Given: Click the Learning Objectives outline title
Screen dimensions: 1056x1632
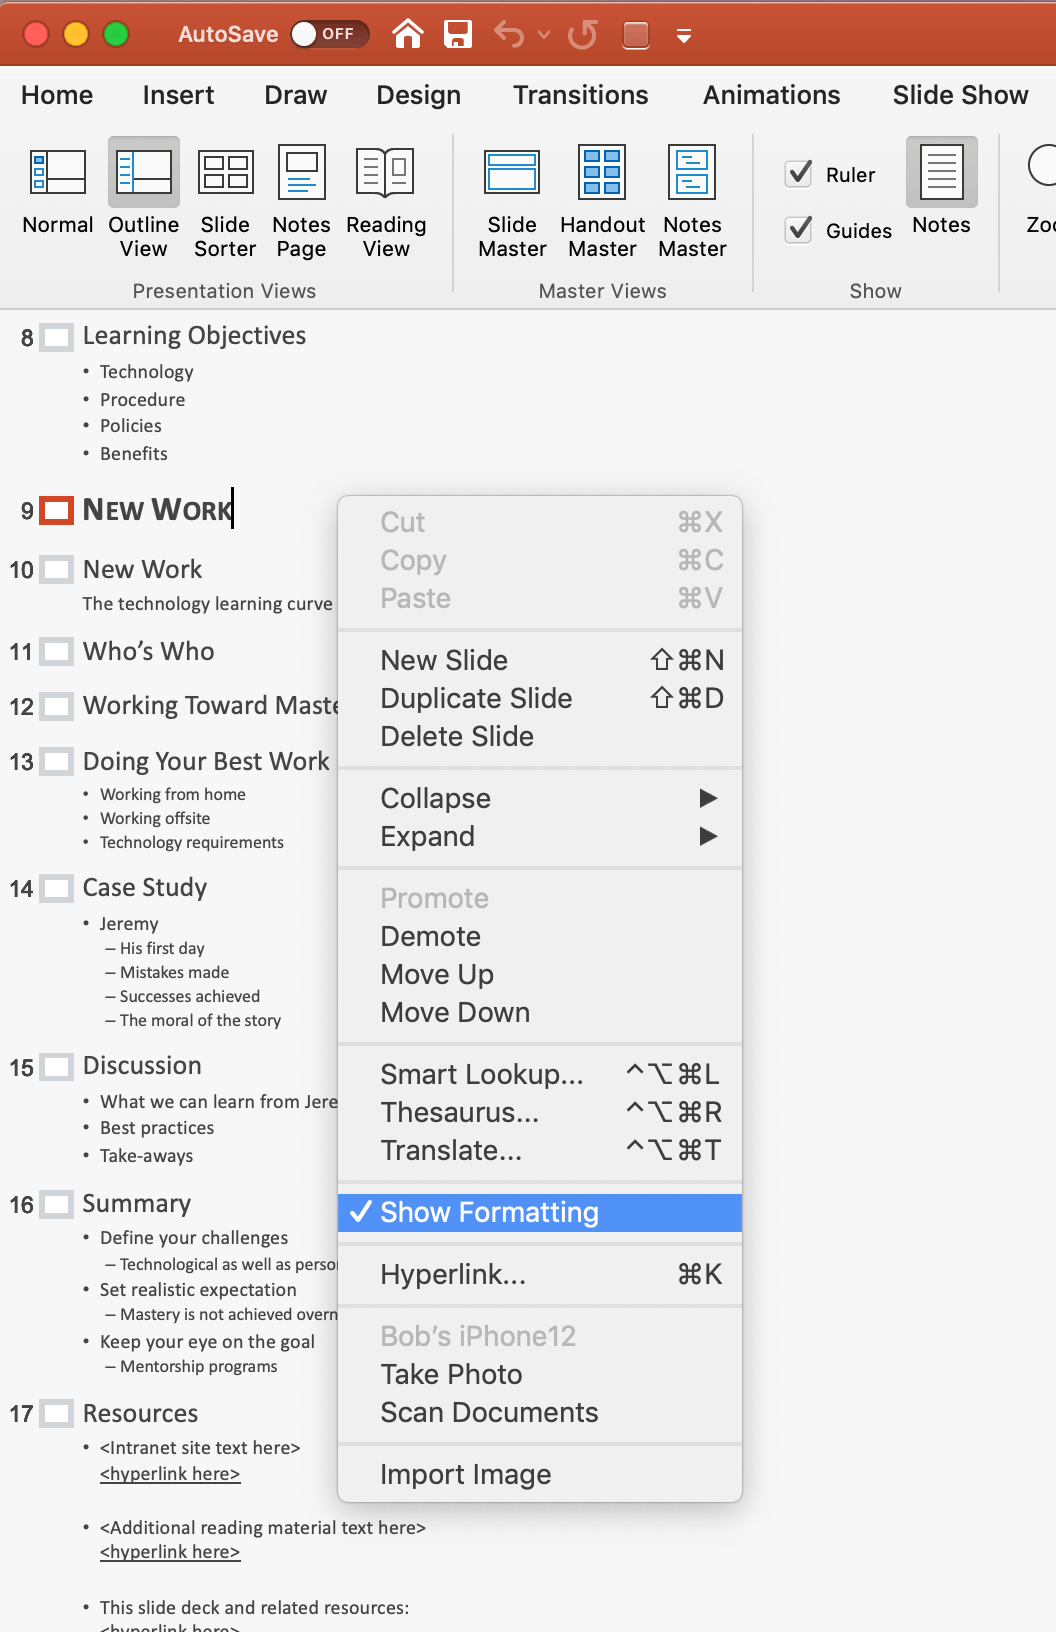Looking at the screenshot, I should (194, 336).
